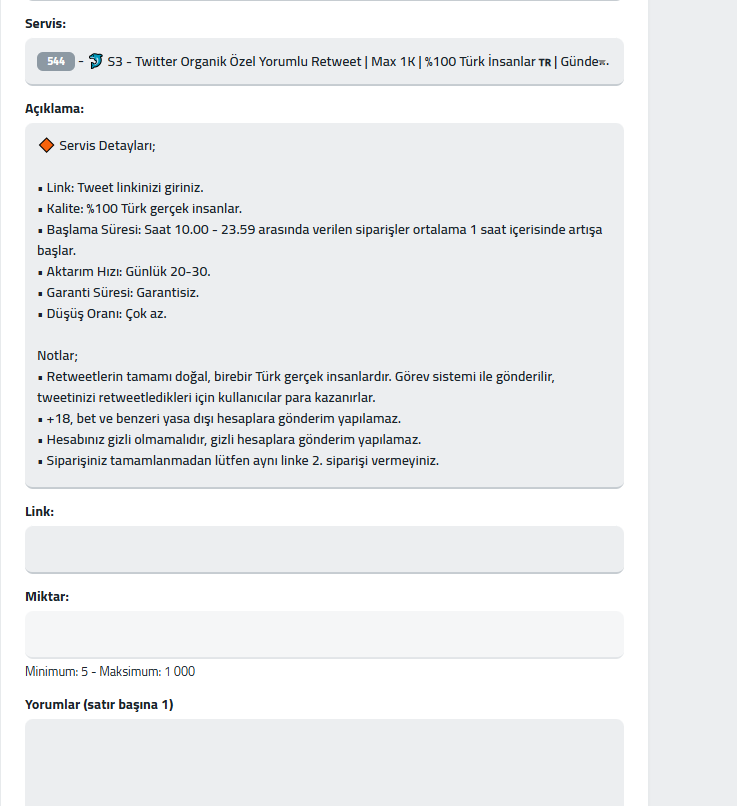Click inside the Yorumlar comments textarea
The image size is (737, 806).
[x=324, y=762]
